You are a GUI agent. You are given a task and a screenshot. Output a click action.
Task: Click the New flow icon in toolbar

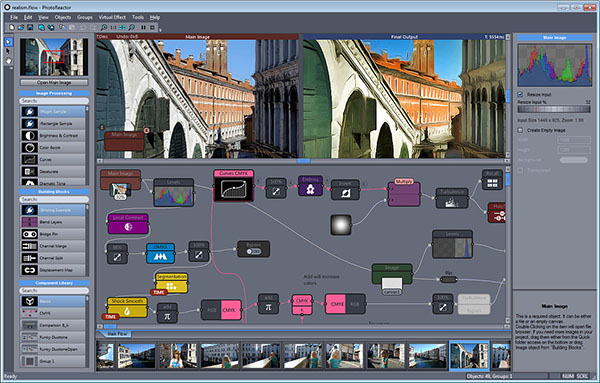(11, 28)
